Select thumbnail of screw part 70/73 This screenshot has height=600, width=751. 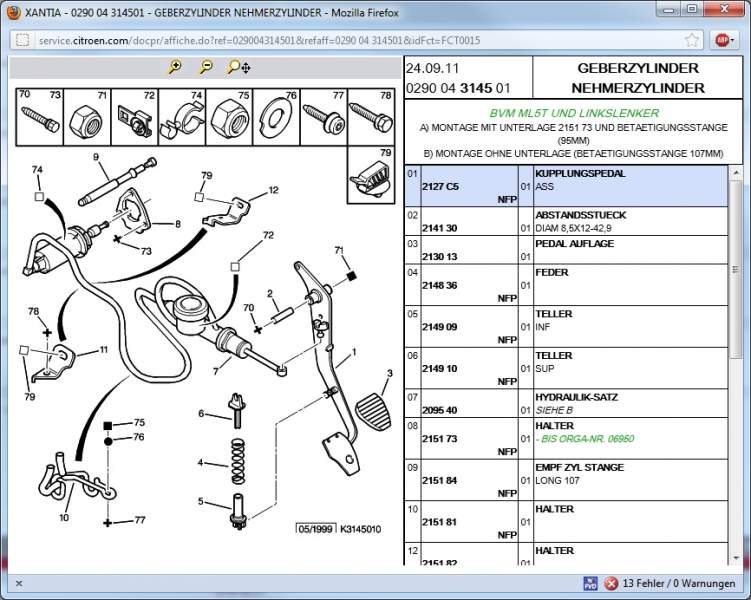[x=40, y=117]
